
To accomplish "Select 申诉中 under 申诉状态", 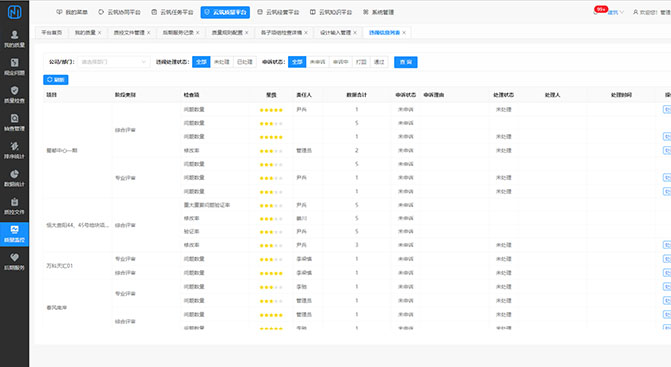I will (x=341, y=62).
